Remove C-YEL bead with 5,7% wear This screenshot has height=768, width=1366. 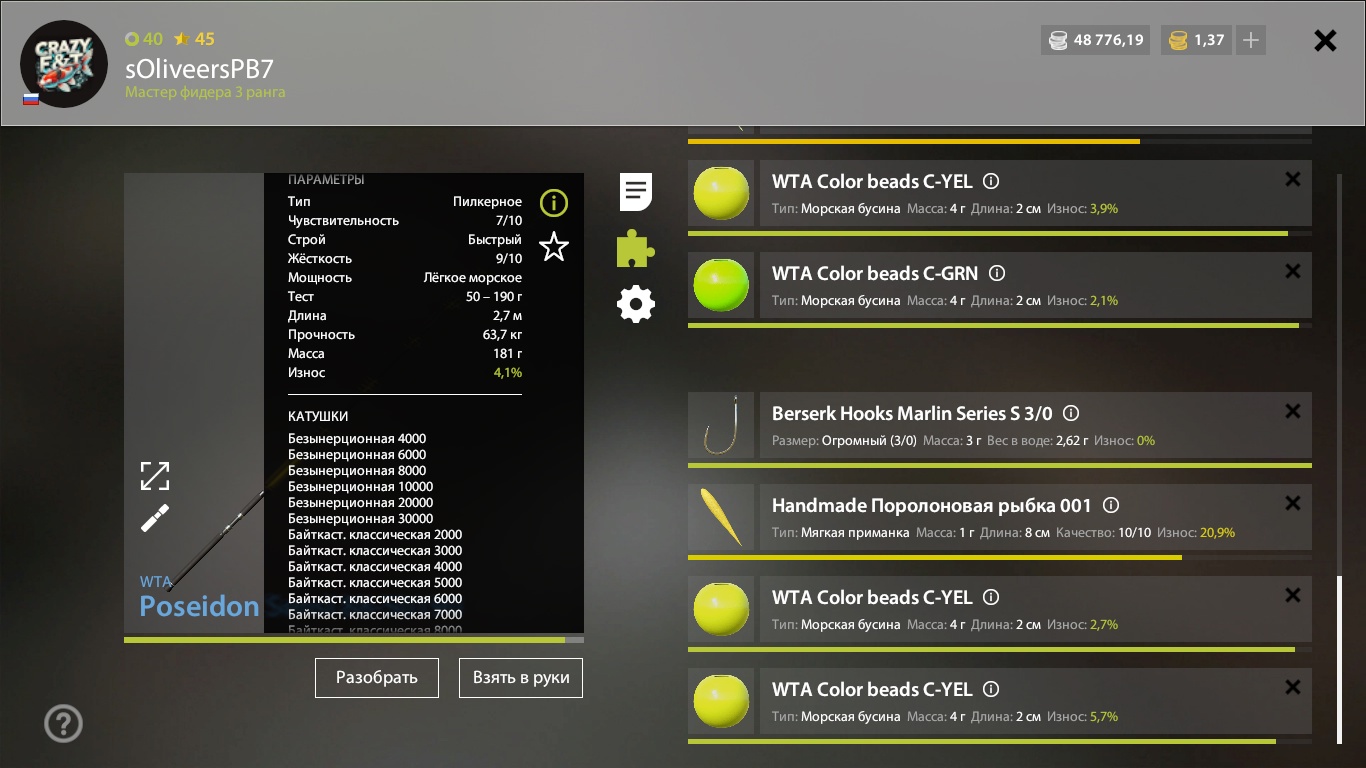click(x=1293, y=687)
